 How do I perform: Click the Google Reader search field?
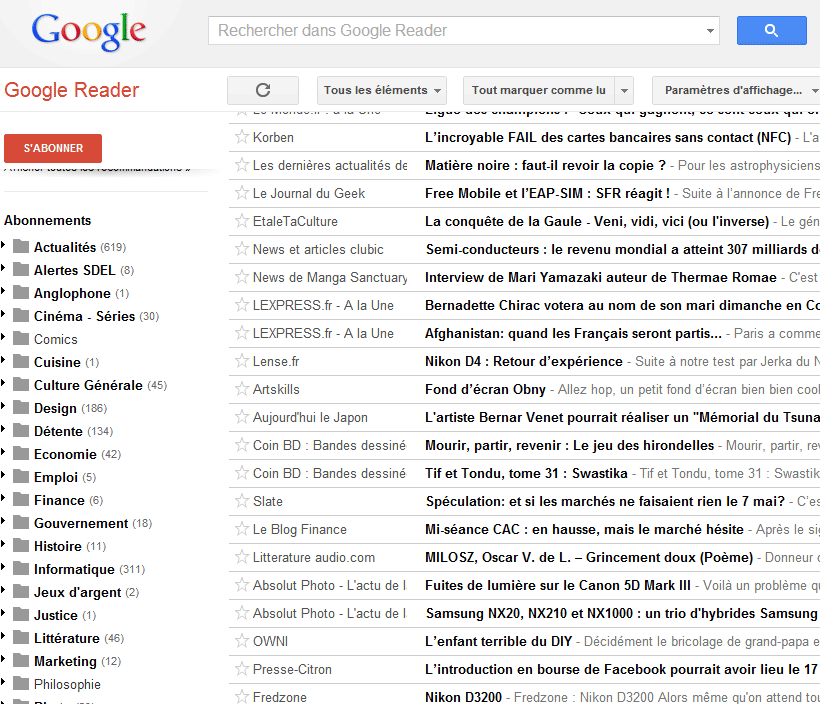(x=460, y=31)
